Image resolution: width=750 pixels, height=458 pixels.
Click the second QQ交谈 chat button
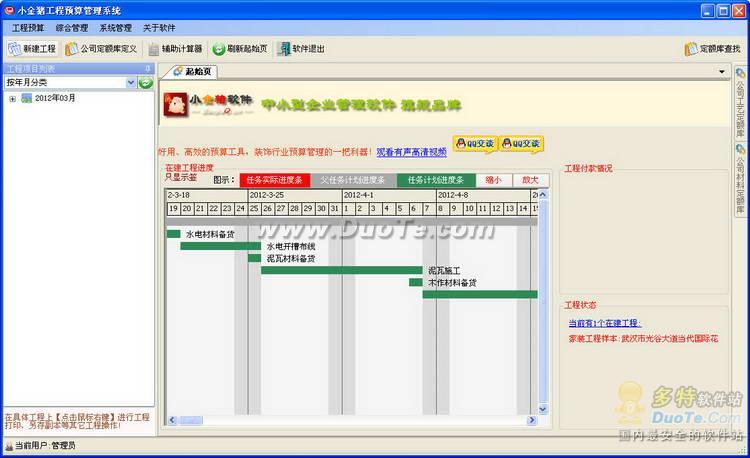click(x=521, y=143)
